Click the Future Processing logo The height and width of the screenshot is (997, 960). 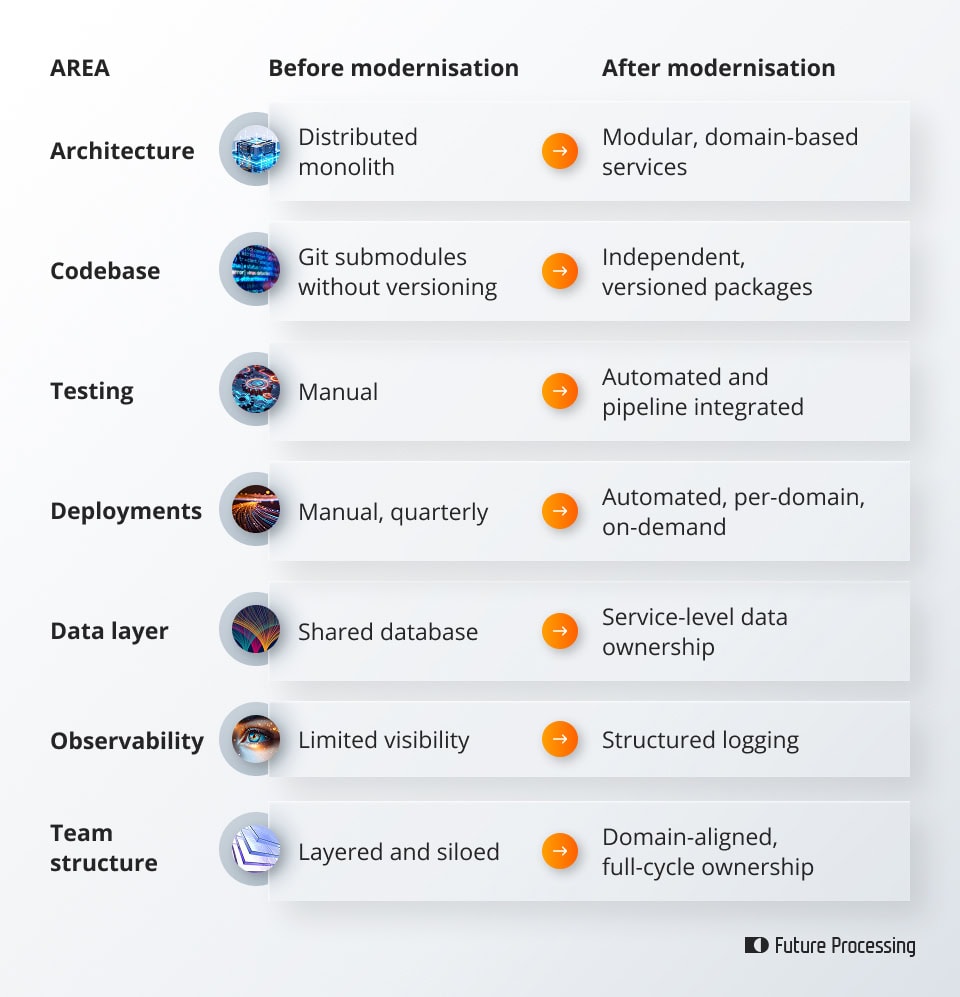(x=830, y=945)
